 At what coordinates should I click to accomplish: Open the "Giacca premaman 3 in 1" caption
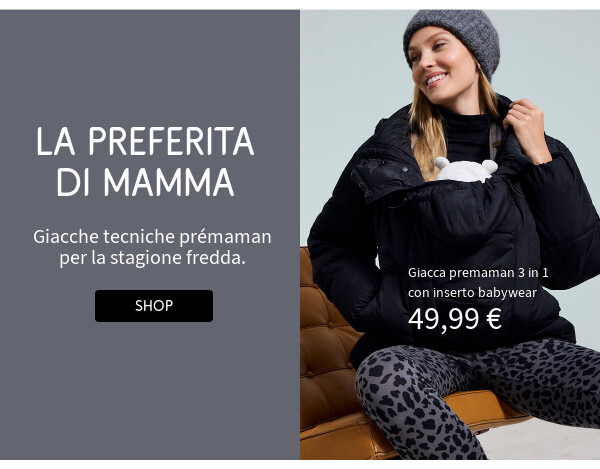pyautogui.click(x=478, y=273)
